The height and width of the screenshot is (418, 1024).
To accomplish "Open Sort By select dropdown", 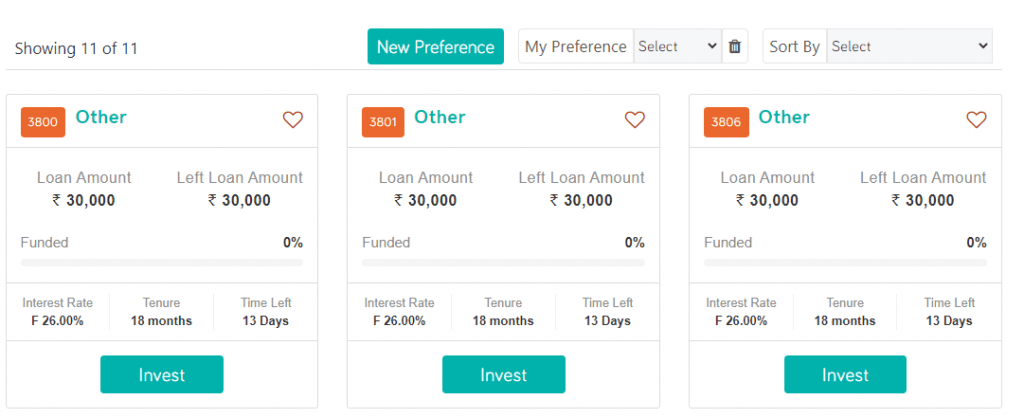I will [909, 46].
